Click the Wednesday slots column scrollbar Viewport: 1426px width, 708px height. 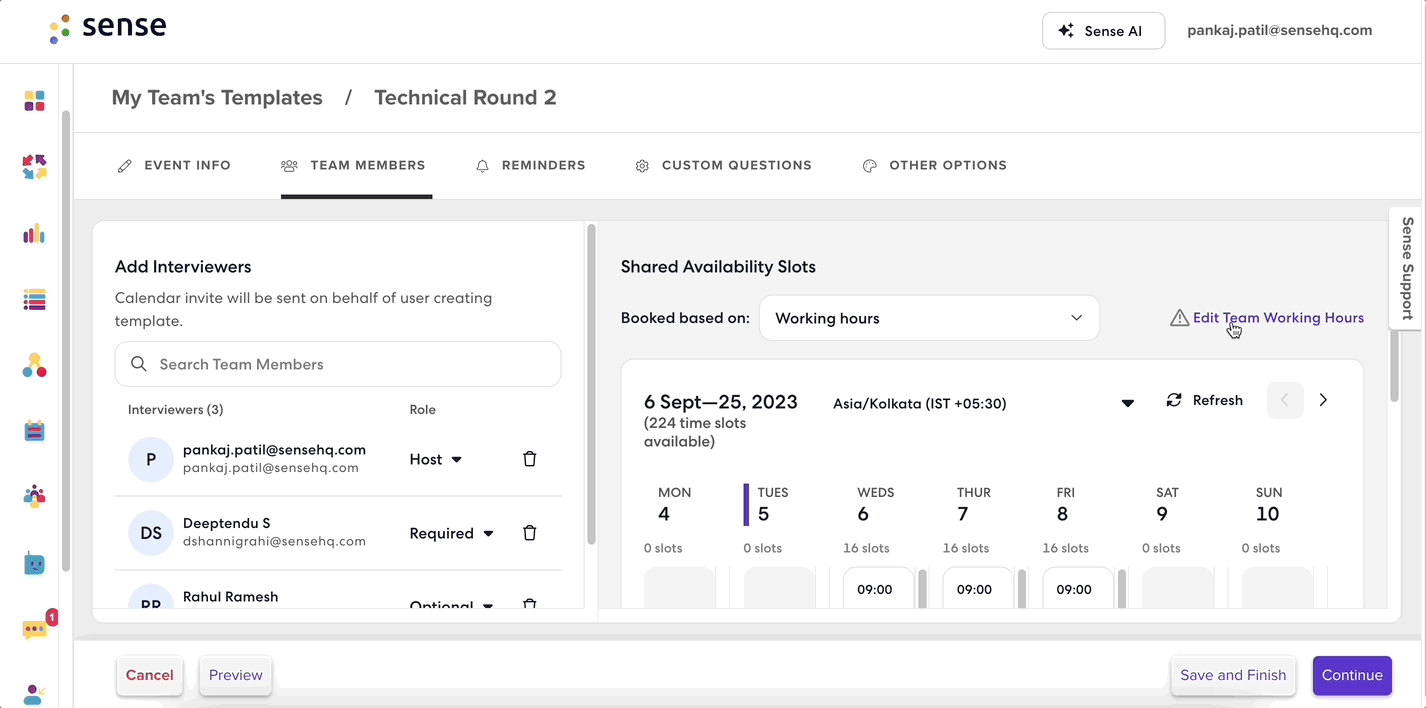click(x=922, y=589)
